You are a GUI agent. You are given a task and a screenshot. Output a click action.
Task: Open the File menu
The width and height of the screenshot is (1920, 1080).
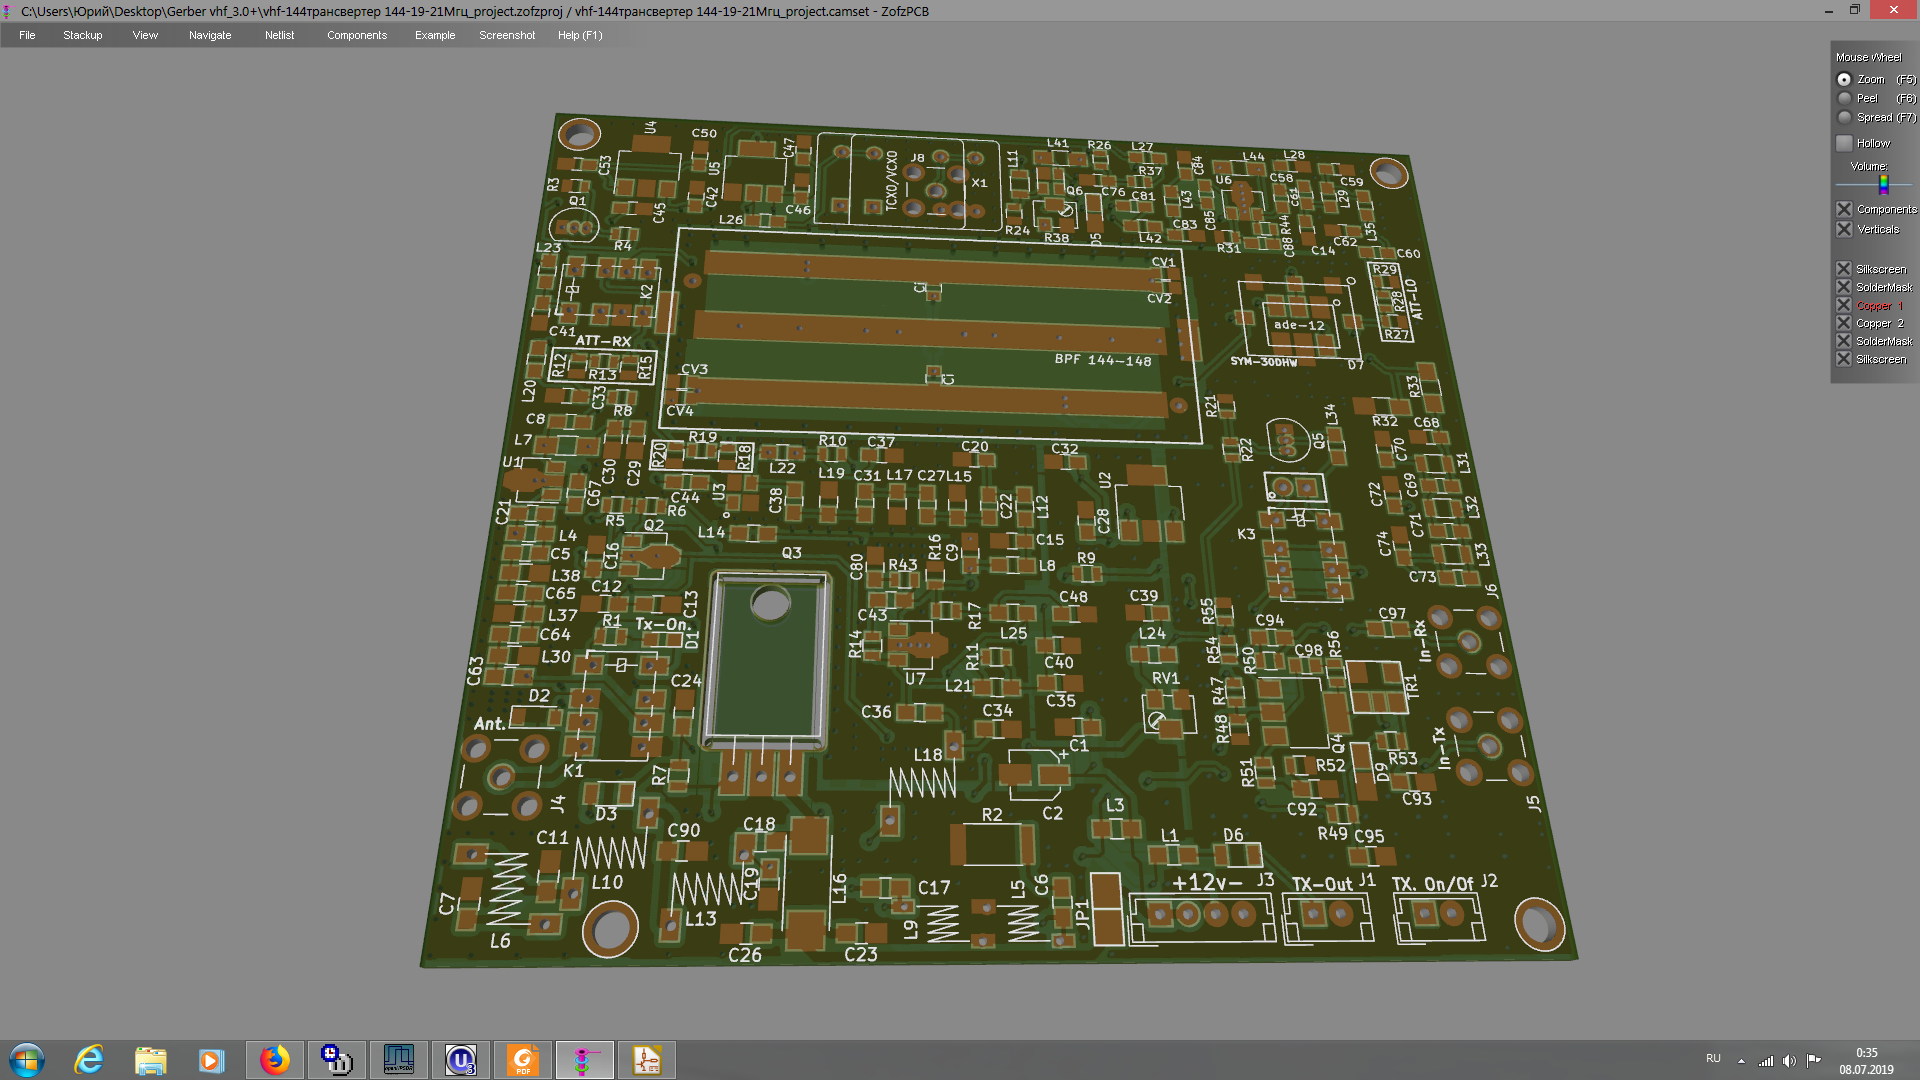[x=27, y=35]
